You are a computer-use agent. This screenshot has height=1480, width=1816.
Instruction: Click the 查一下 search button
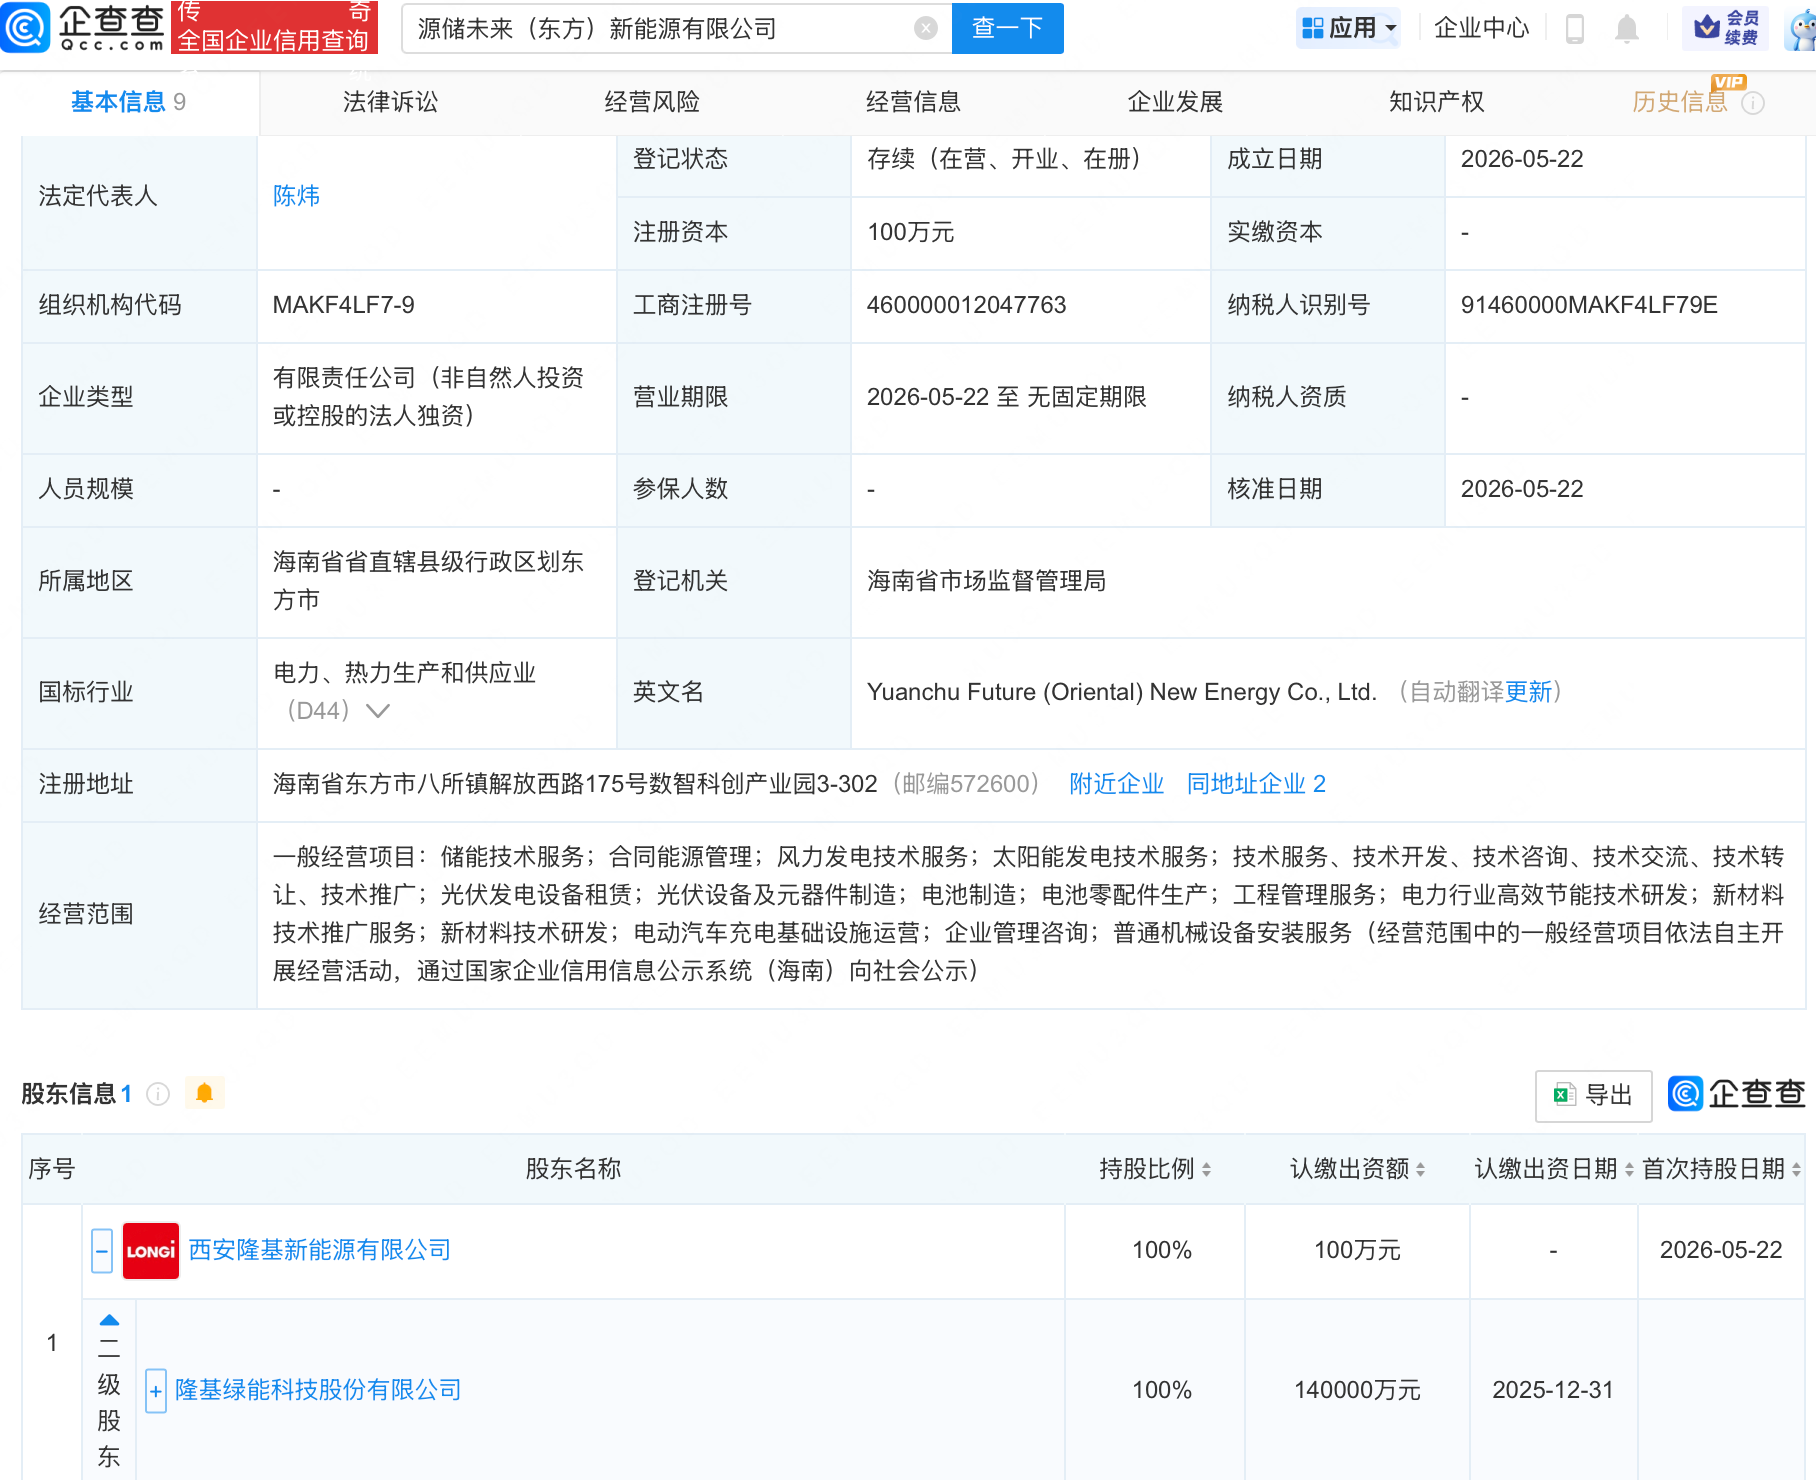(x=1007, y=28)
